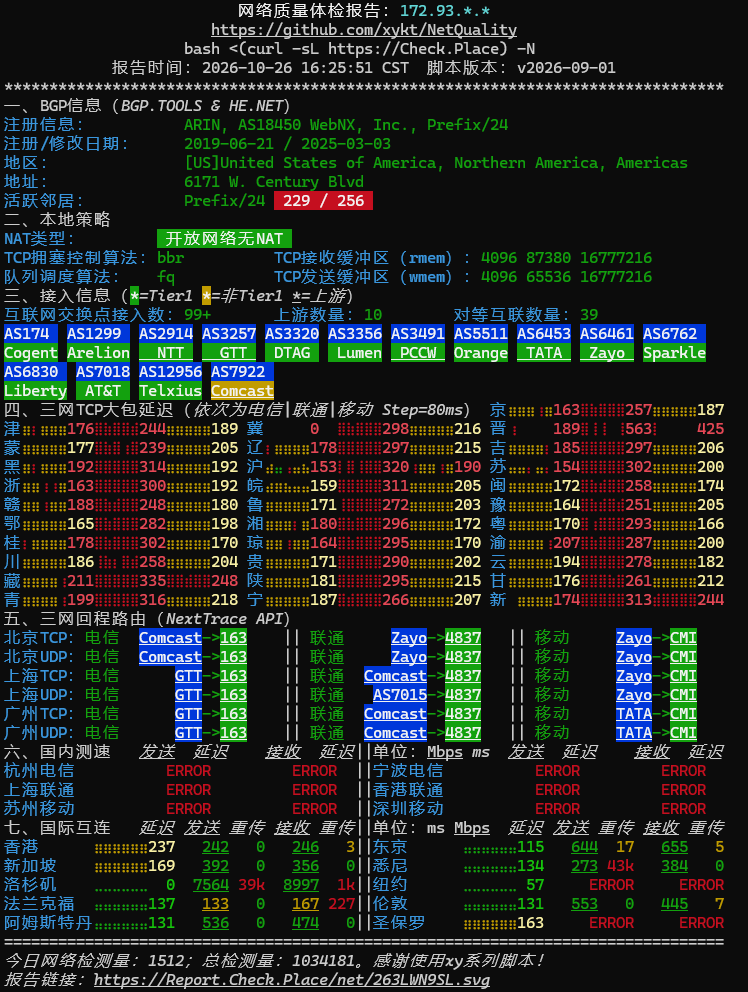Click the AS6830 Liberty badge
The image size is (748, 992).
[35, 381]
